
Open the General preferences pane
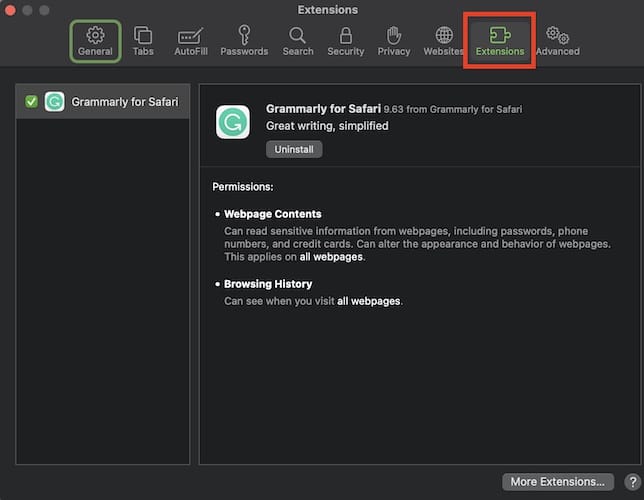coord(95,40)
